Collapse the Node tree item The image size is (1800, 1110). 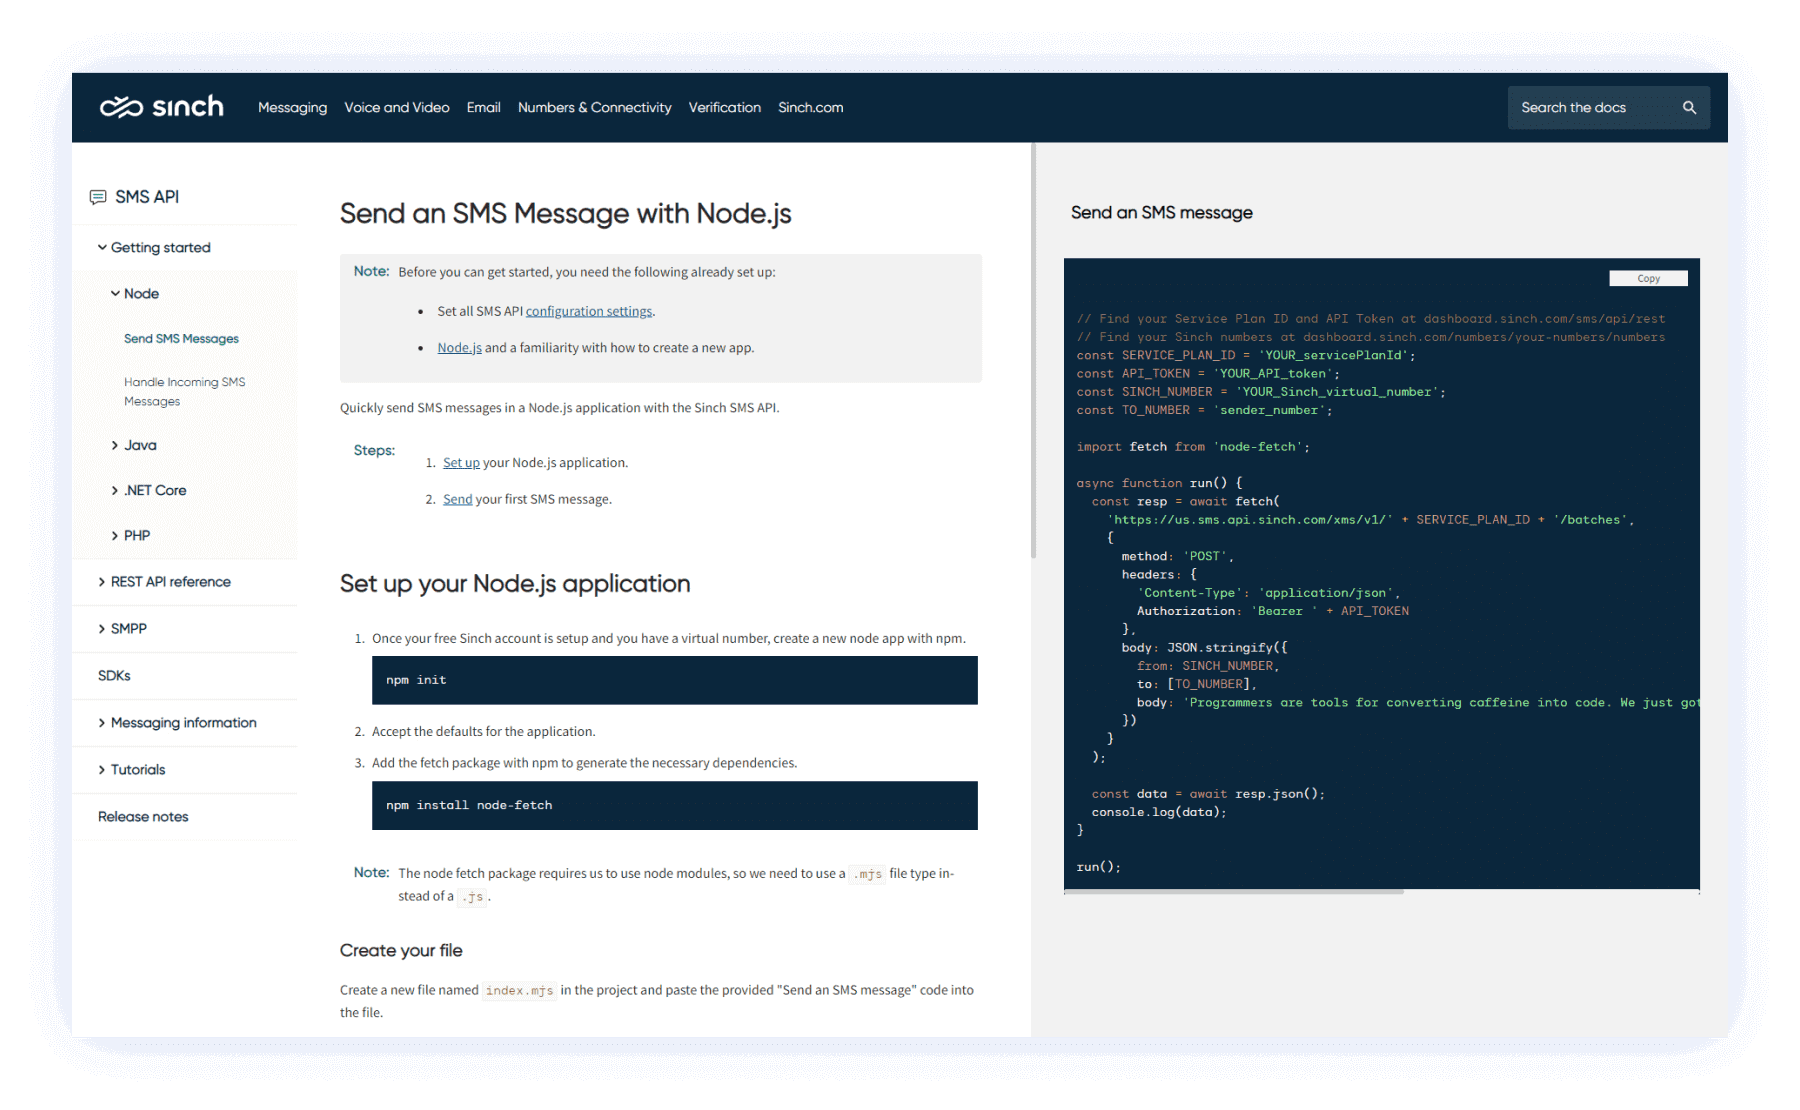tap(115, 293)
